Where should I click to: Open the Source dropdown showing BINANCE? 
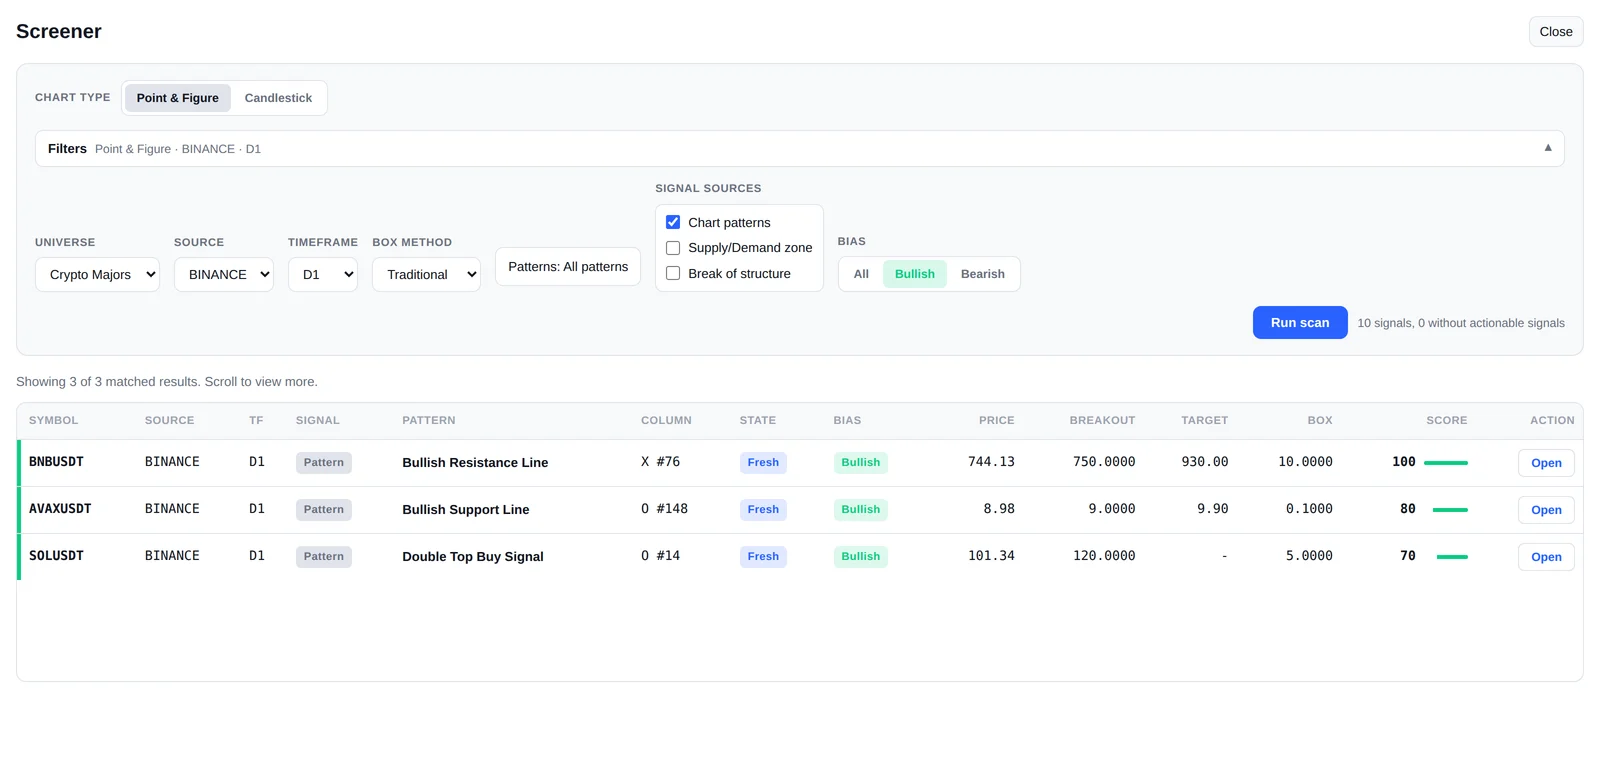coord(224,275)
